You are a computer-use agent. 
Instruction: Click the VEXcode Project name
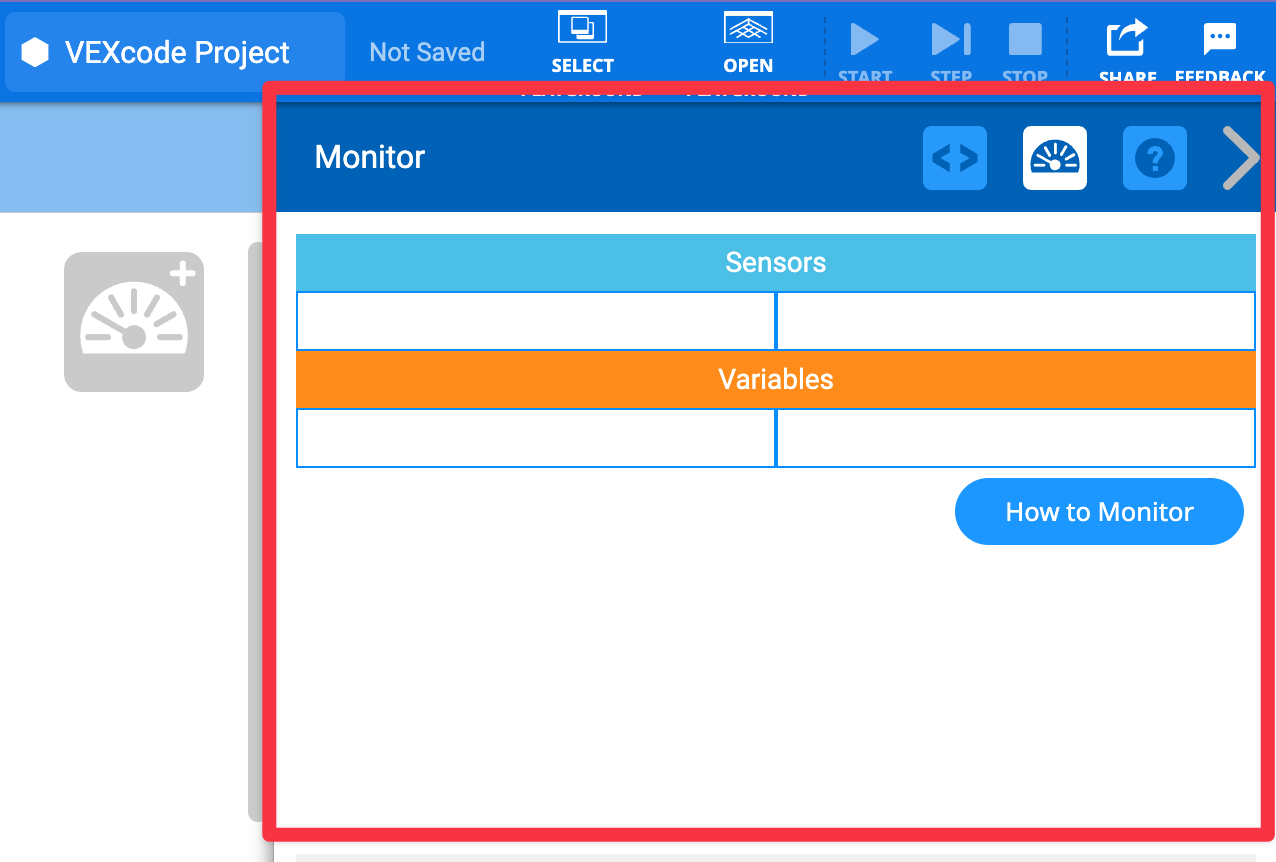point(177,53)
